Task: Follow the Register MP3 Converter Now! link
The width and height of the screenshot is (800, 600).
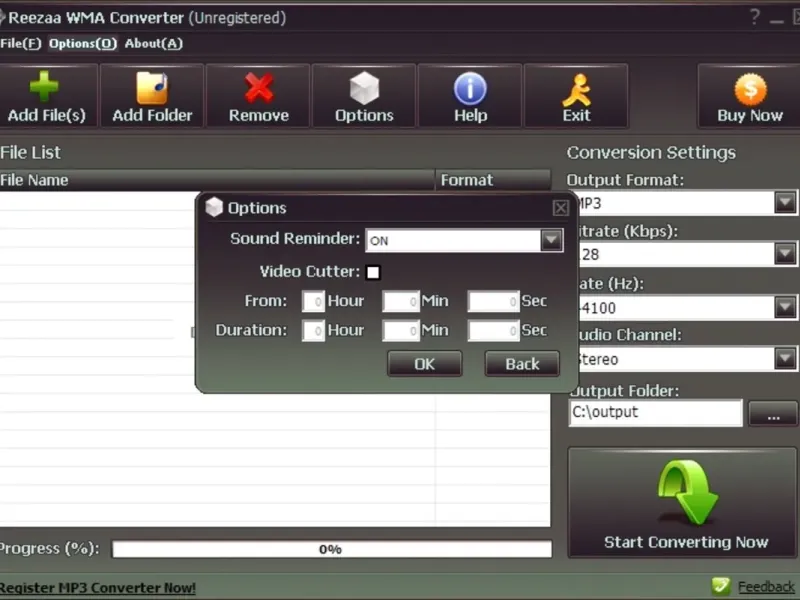Action: (97, 587)
